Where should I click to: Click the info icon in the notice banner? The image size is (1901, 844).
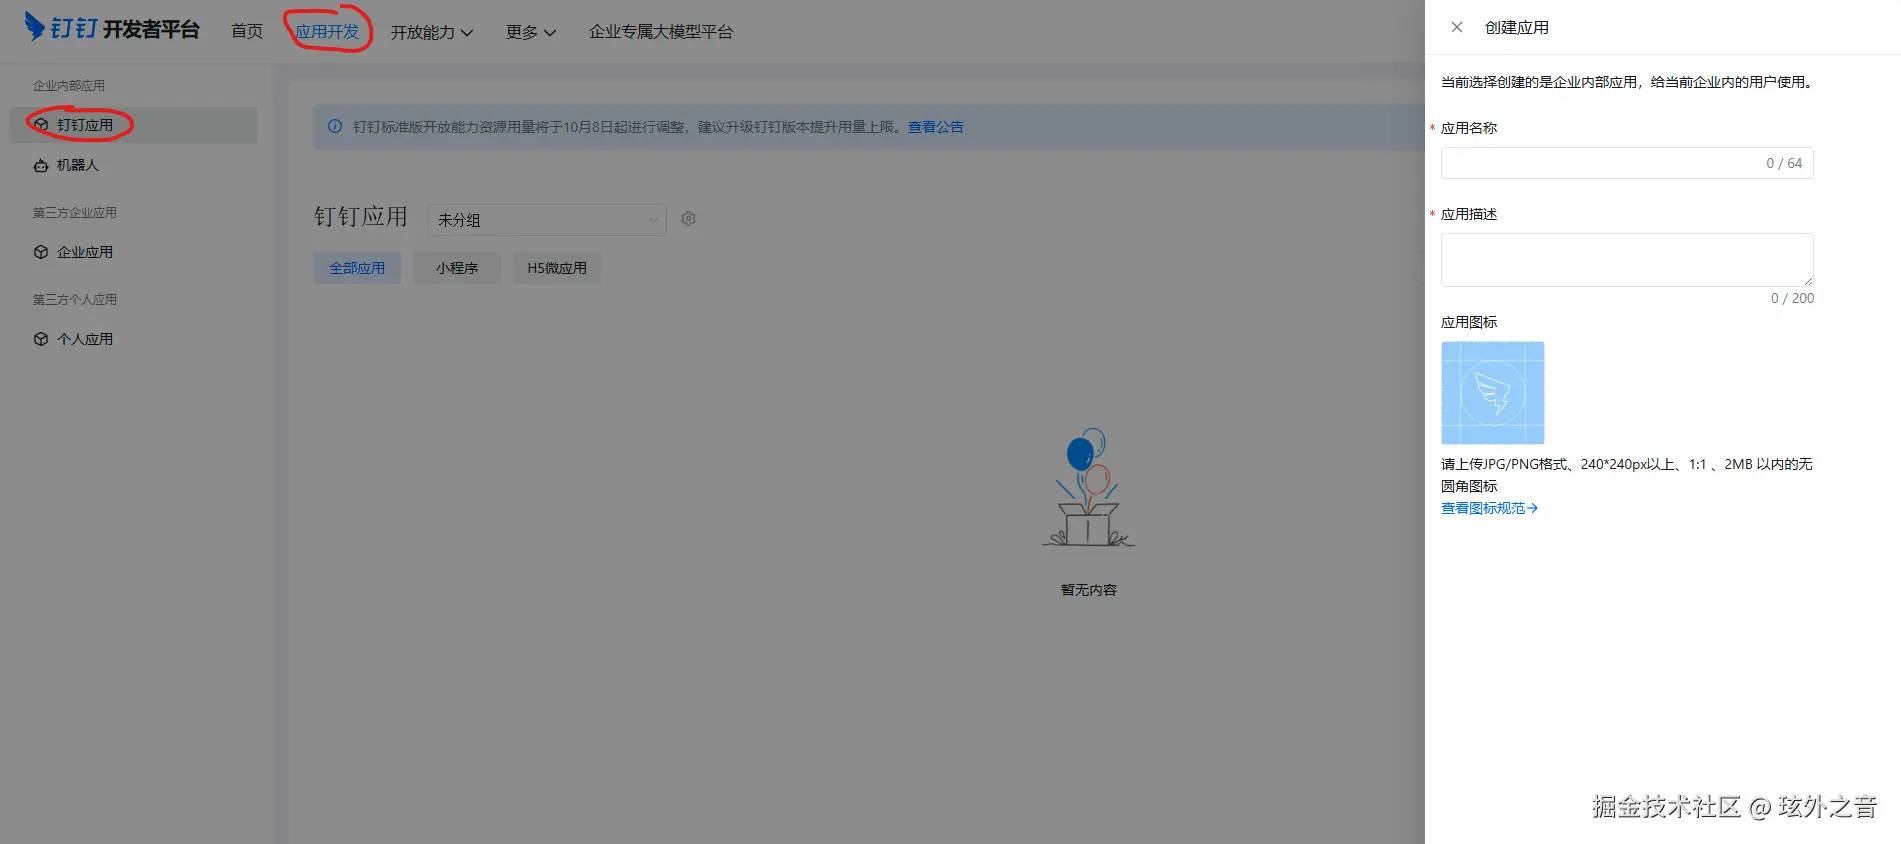[x=335, y=127]
